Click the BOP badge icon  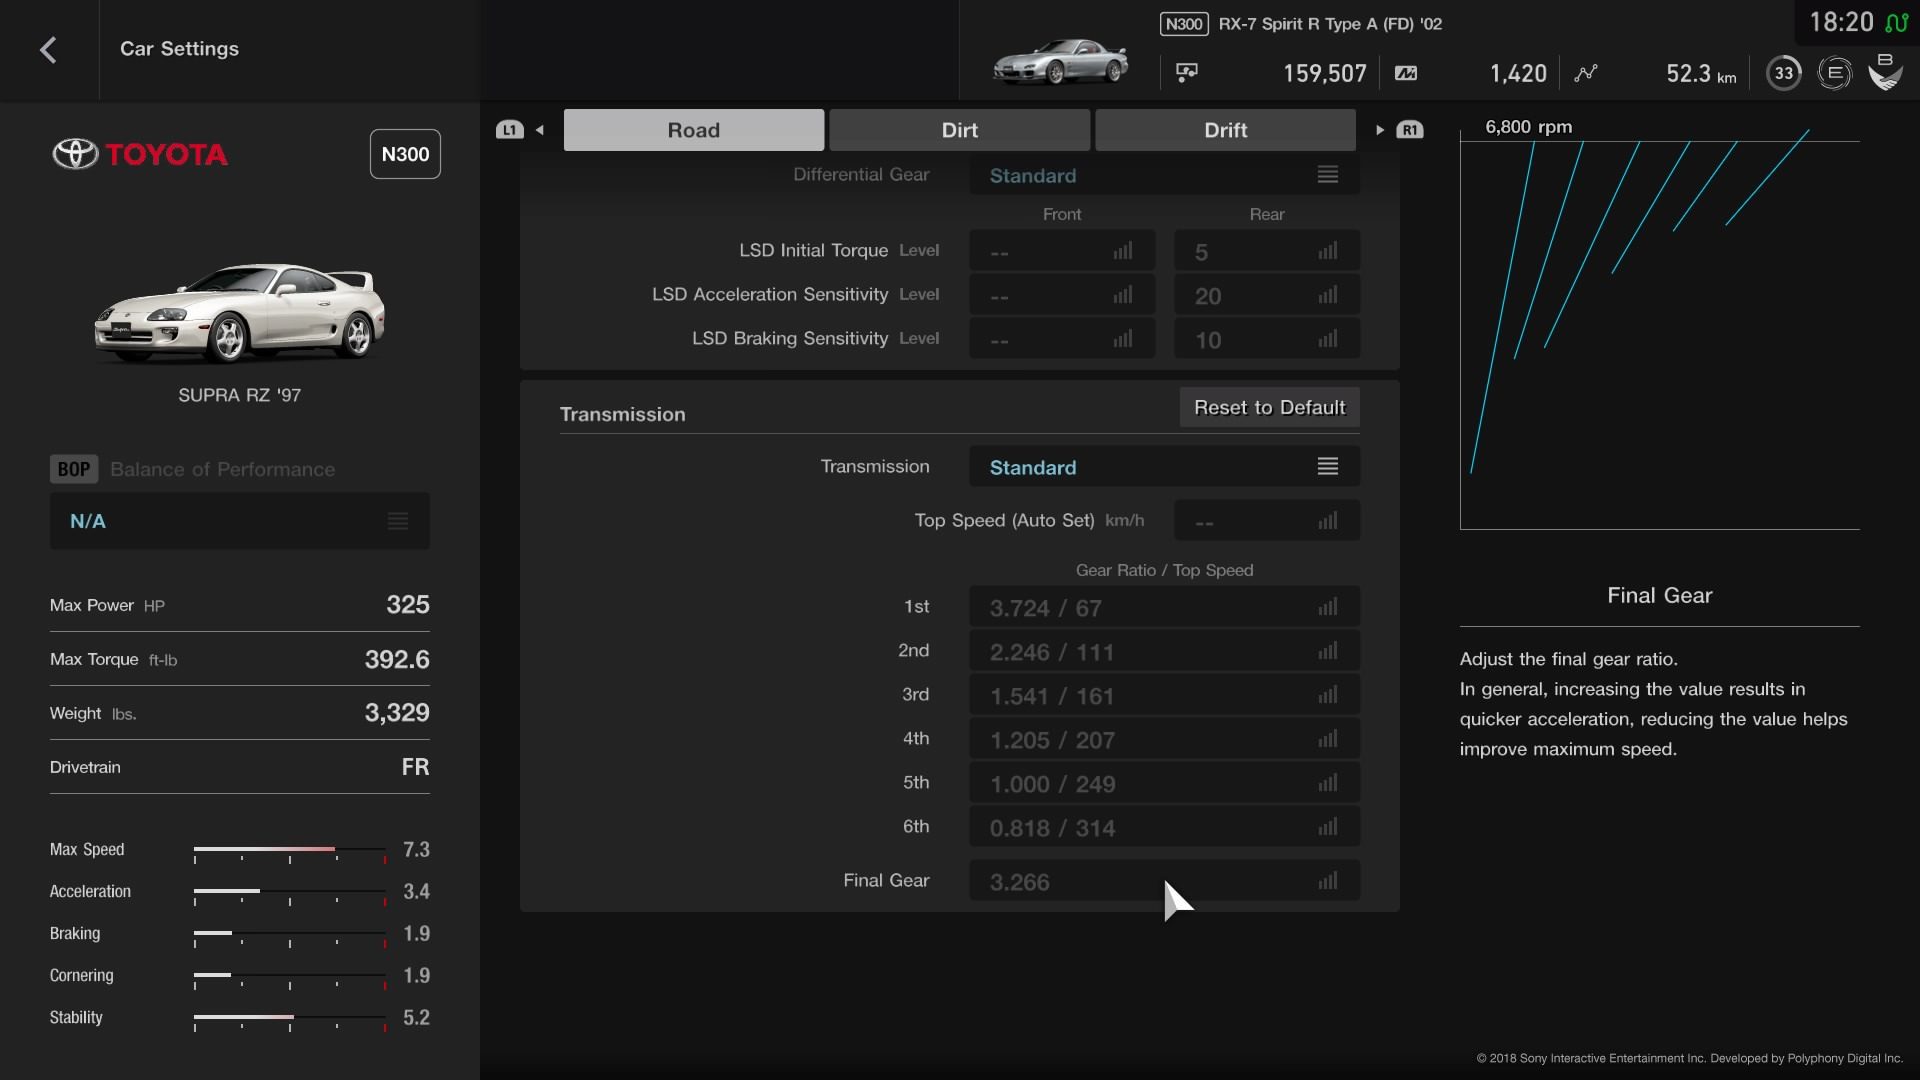tap(74, 469)
